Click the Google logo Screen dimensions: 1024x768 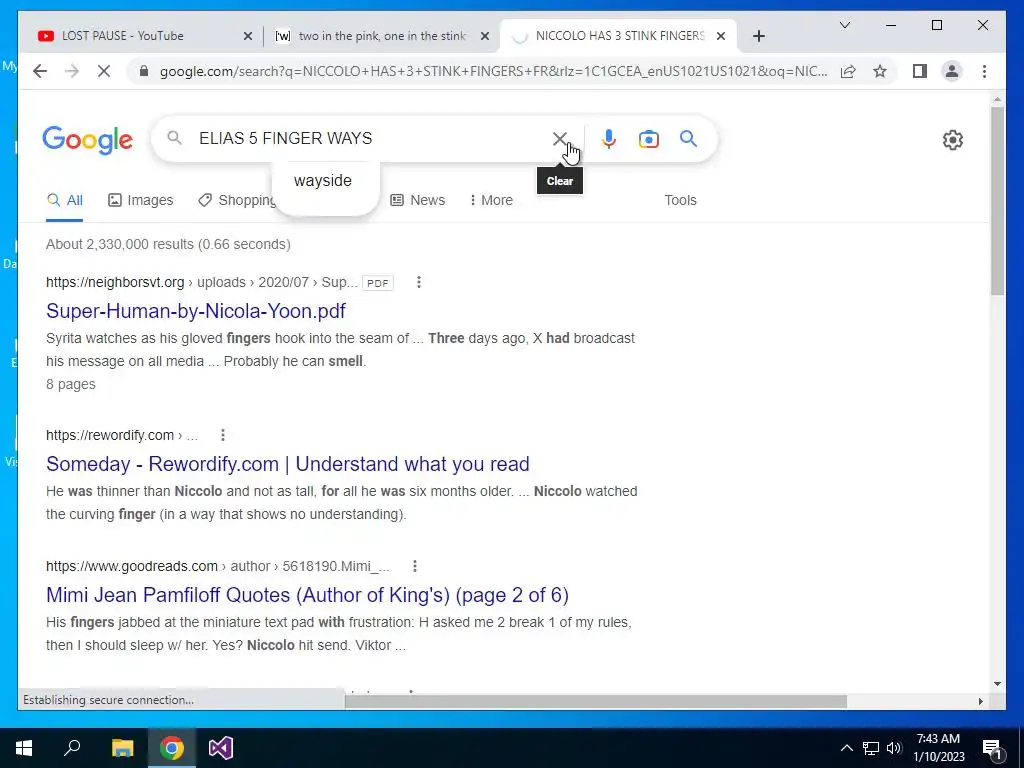(88, 140)
